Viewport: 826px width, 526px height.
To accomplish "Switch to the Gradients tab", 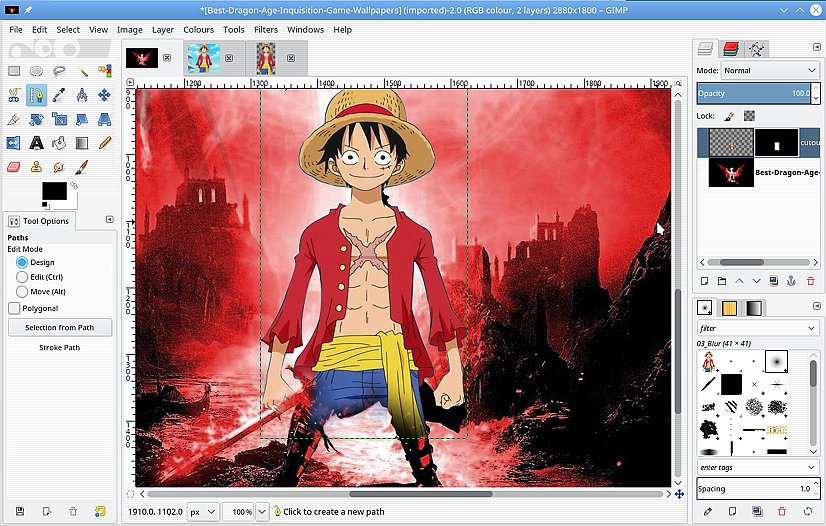I will pos(754,308).
